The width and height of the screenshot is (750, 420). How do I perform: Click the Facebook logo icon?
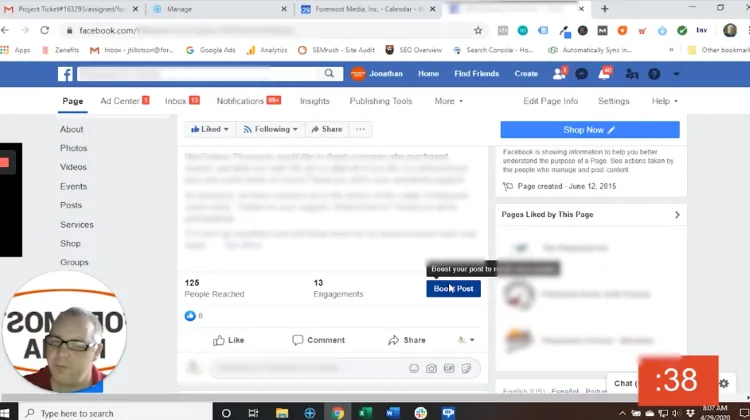tap(65, 74)
